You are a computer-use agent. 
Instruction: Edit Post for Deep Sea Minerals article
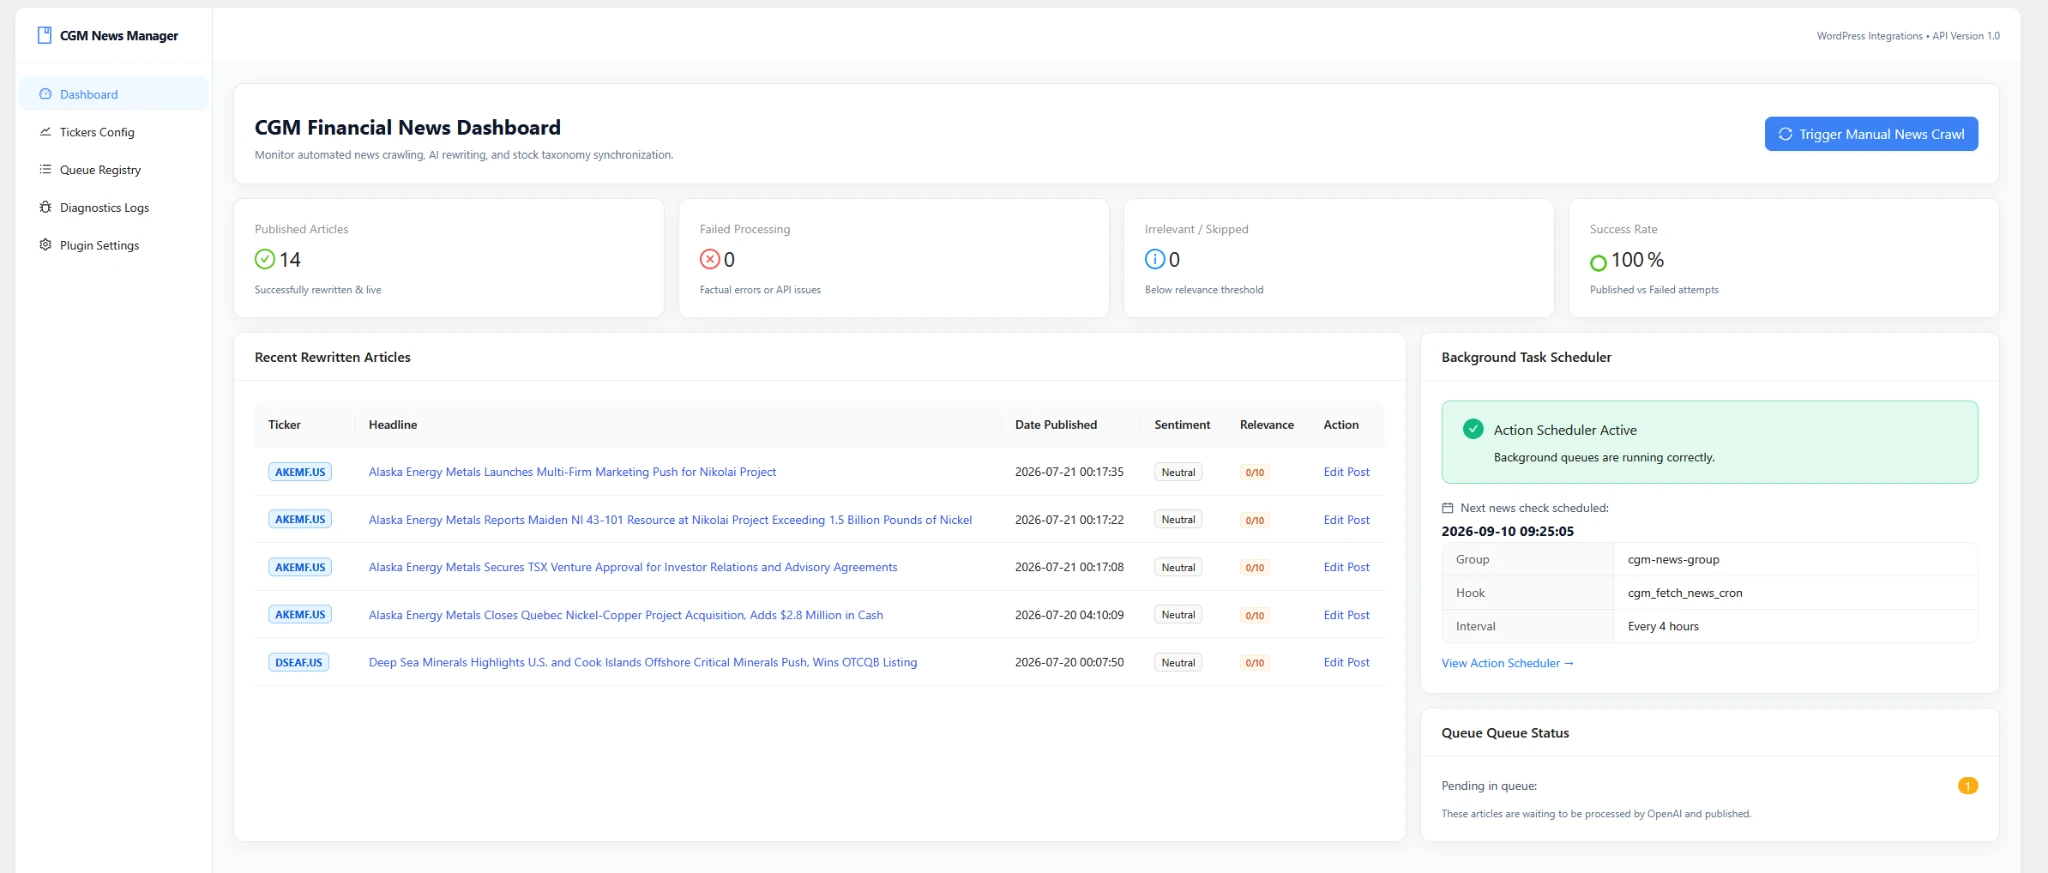point(1346,662)
